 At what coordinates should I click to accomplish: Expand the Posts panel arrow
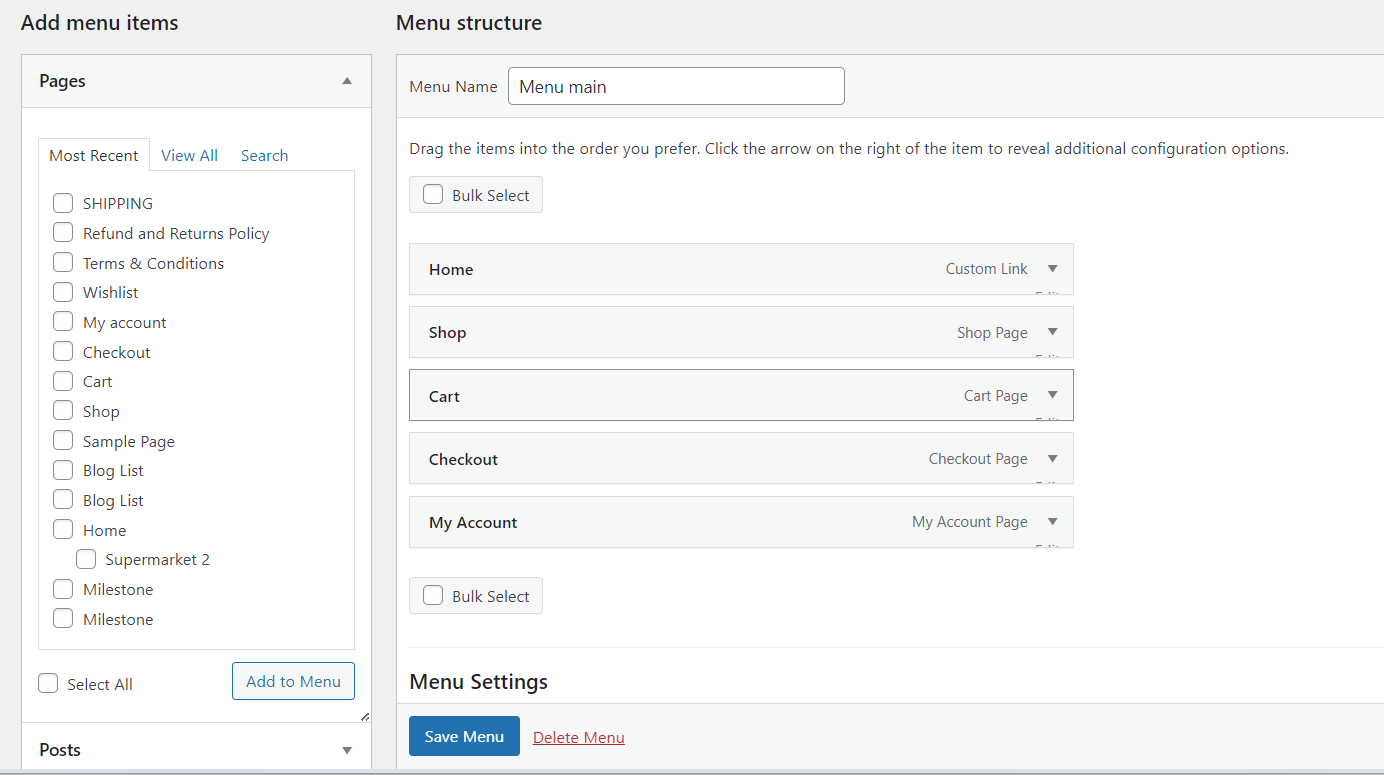[347, 750]
